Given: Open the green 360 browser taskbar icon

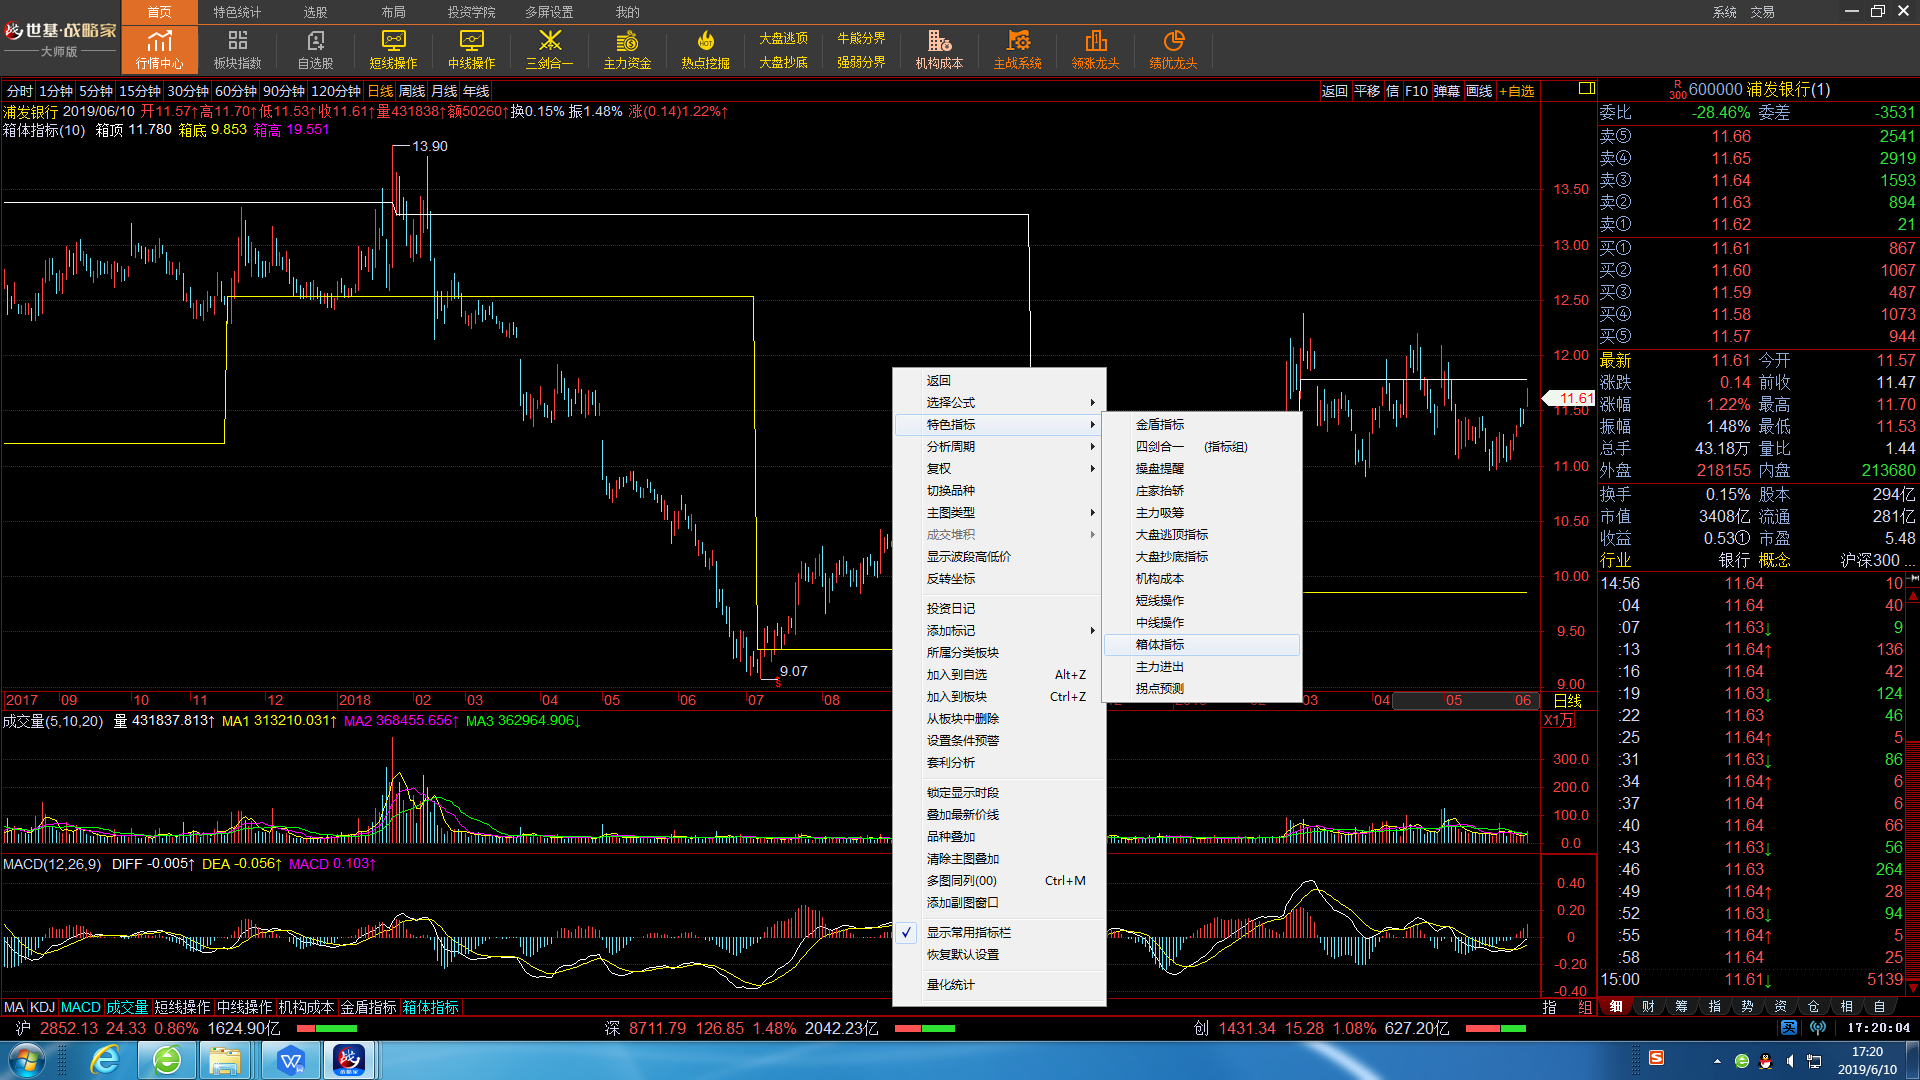Looking at the screenshot, I should (x=167, y=1060).
